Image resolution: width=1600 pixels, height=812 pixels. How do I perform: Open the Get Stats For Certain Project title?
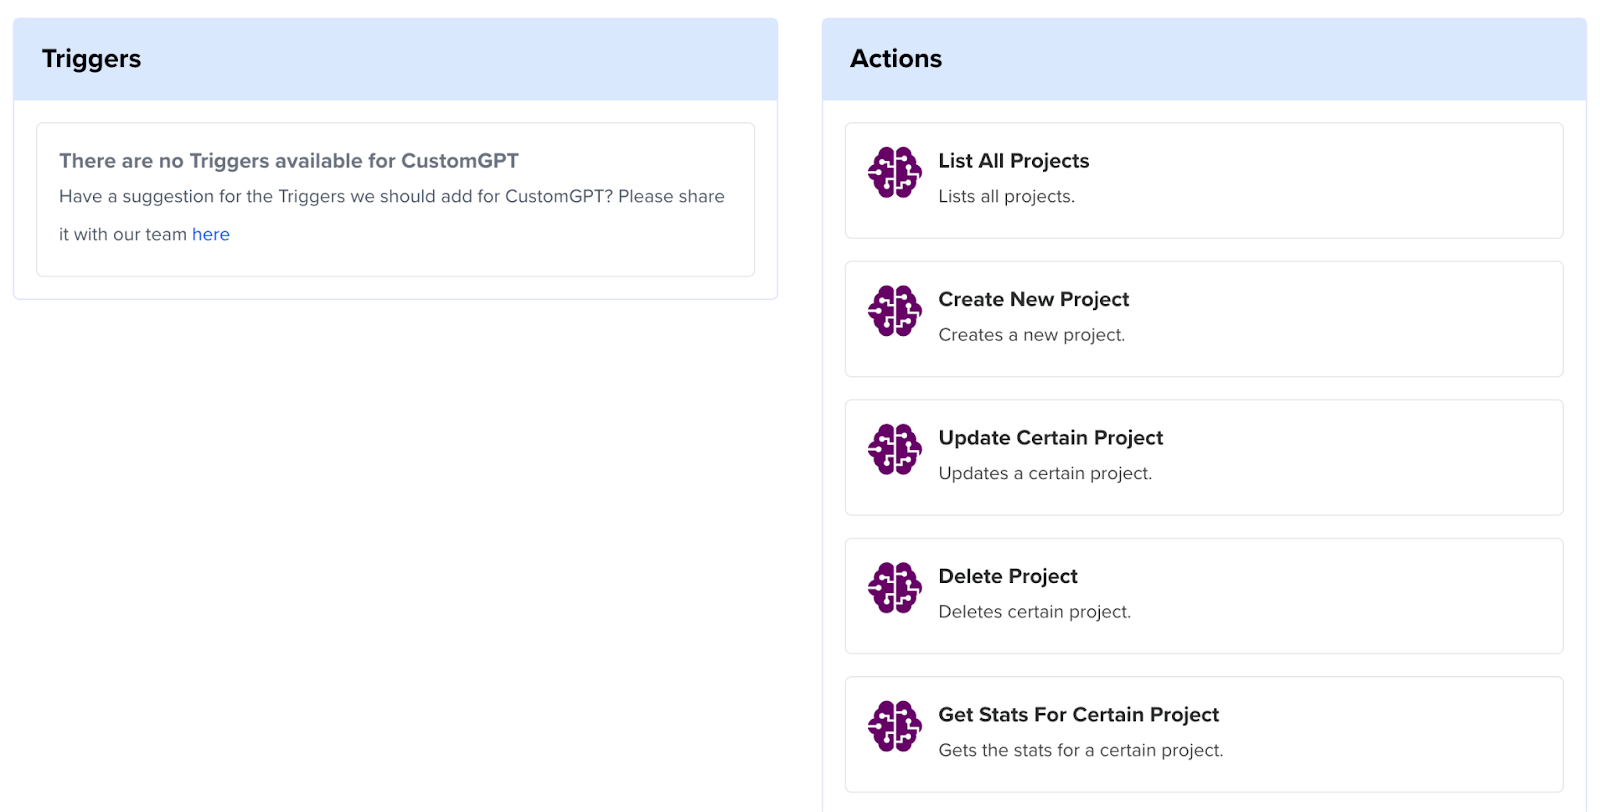(x=1078, y=715)
